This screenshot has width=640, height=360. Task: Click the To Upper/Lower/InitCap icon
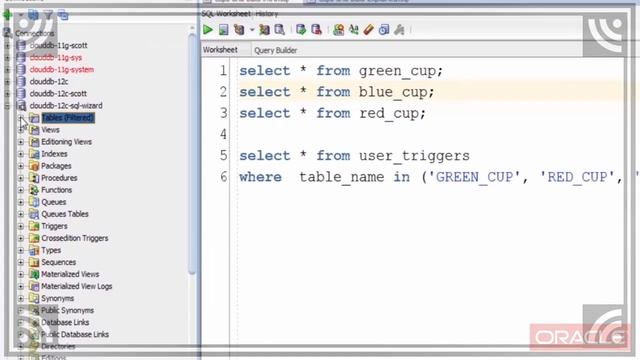click(x=353, y=29)
